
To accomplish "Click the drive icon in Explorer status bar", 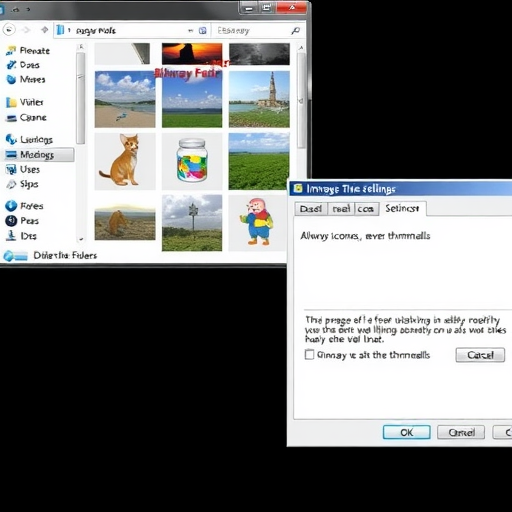I will pos(15,256).
